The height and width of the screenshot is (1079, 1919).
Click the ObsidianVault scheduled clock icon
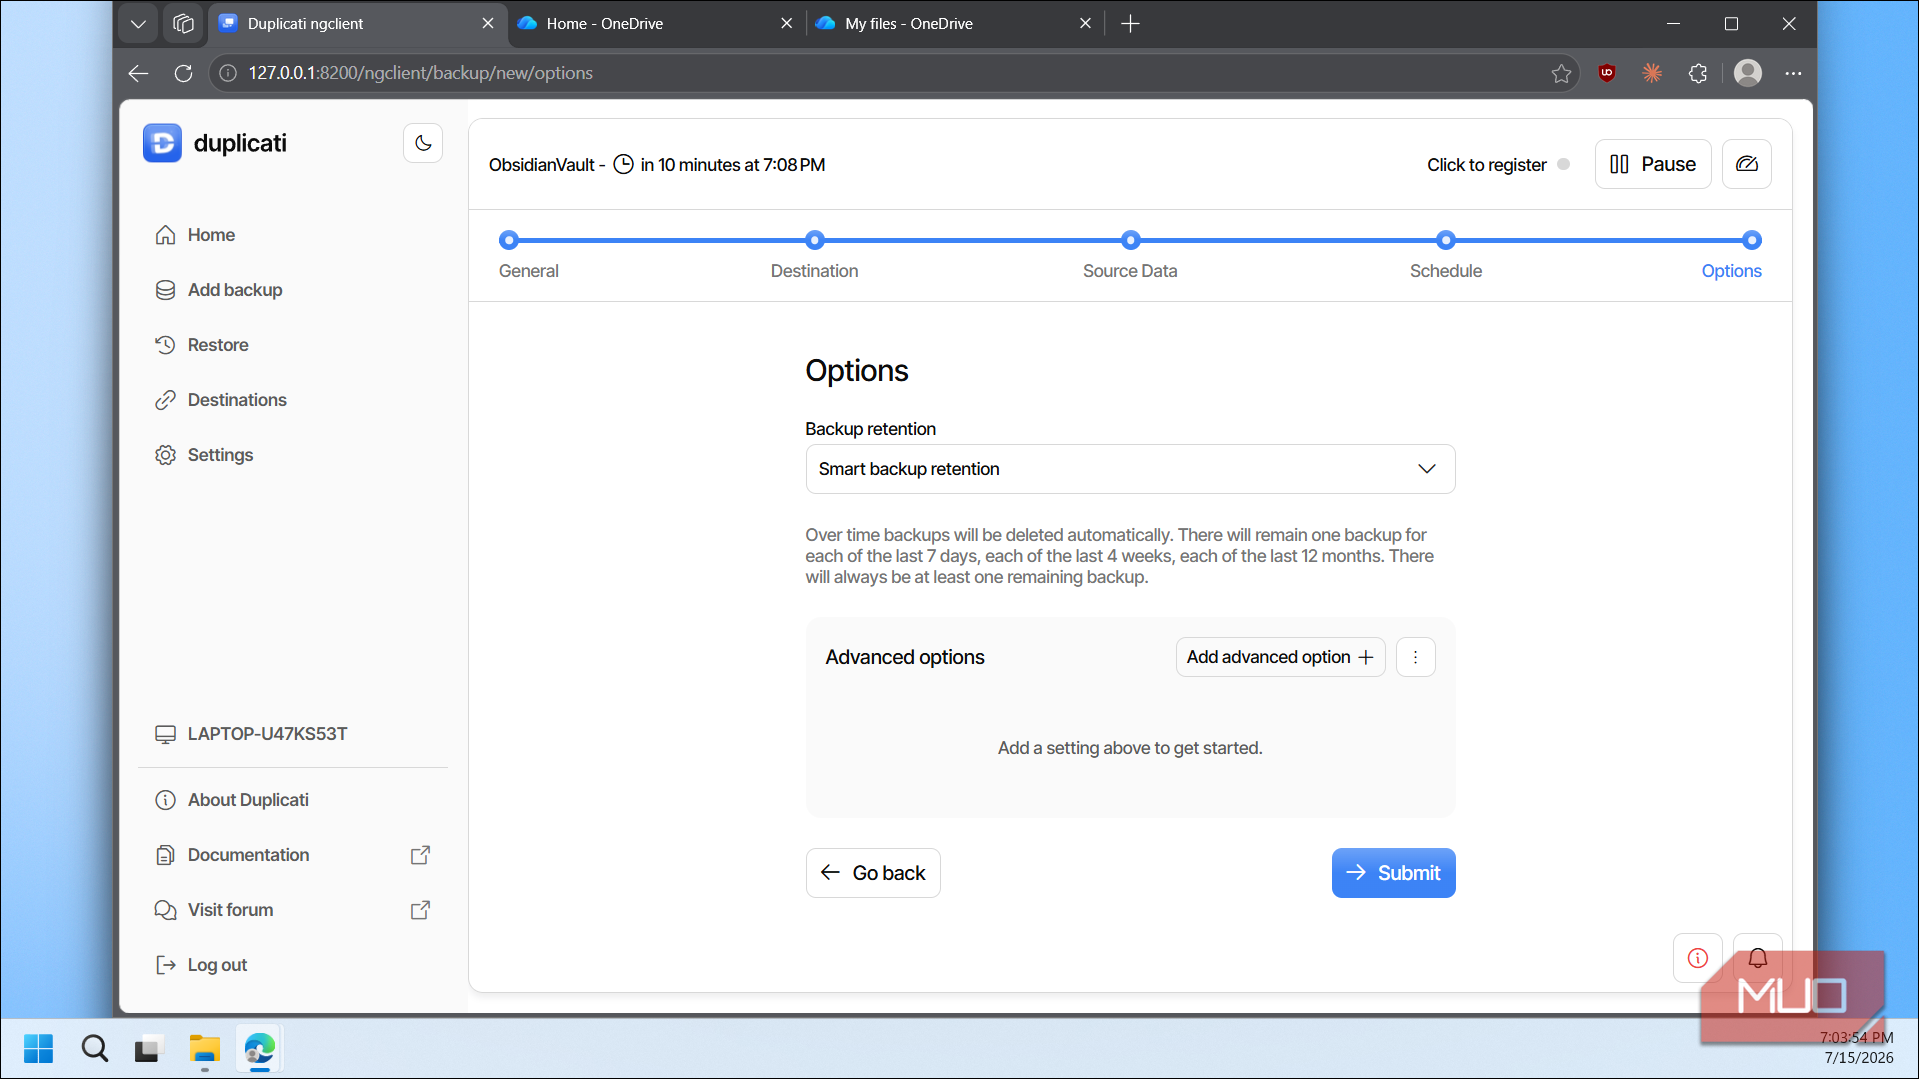coord(623,165)
